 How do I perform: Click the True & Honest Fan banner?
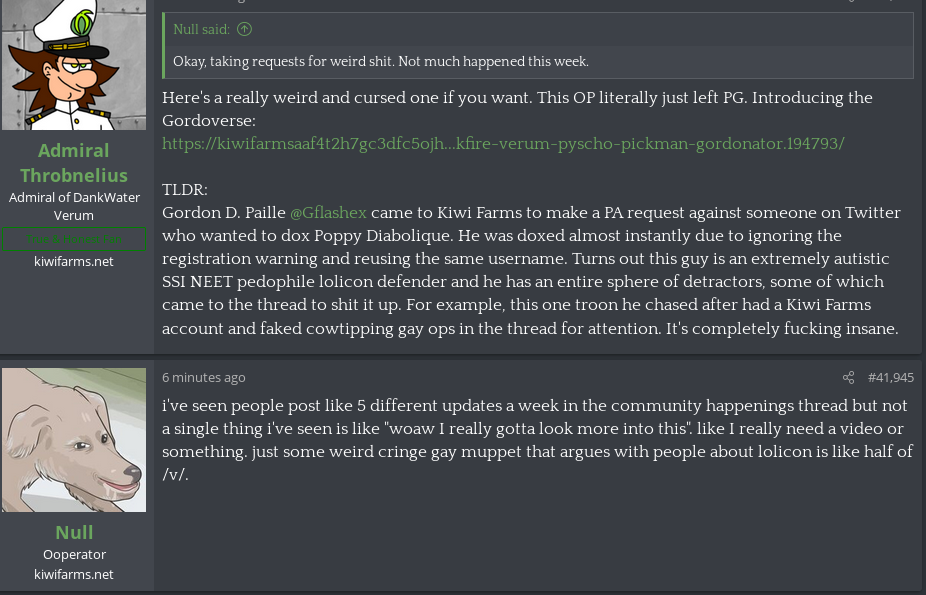click(x=74, y=240)
